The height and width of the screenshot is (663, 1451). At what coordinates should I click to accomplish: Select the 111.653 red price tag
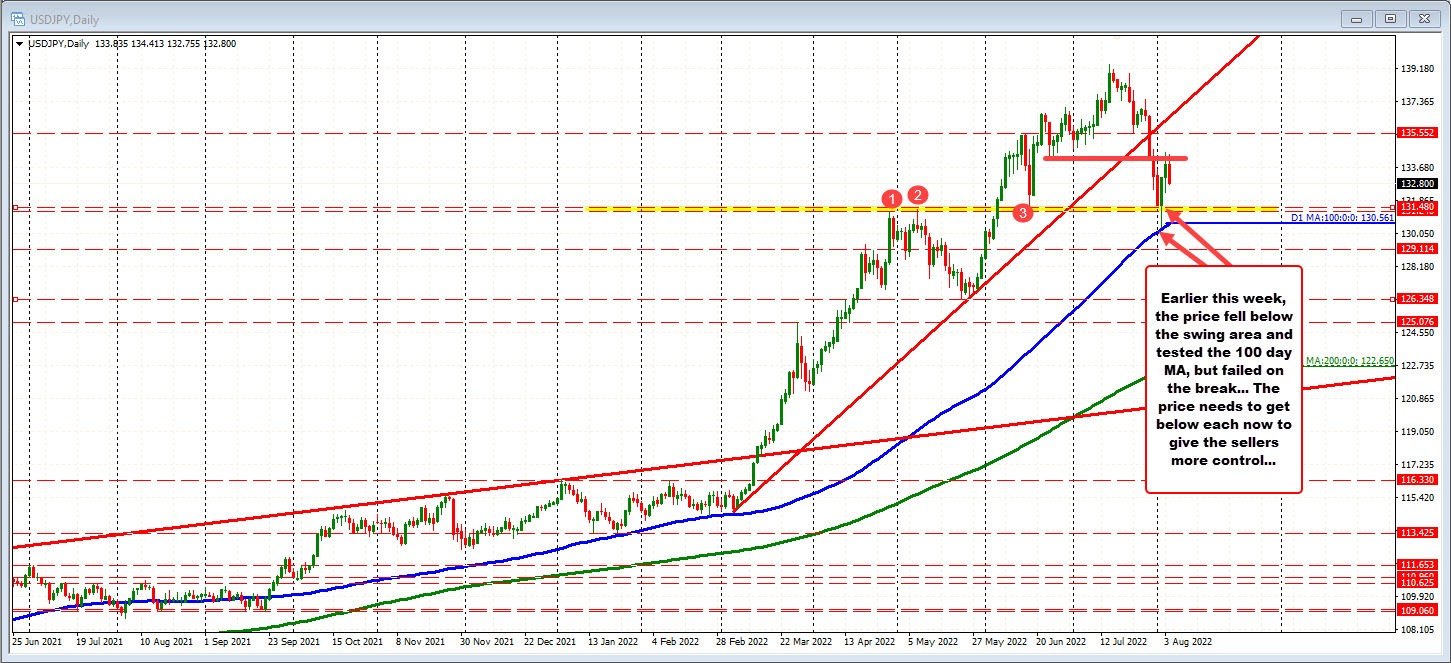coord(1416,565)
